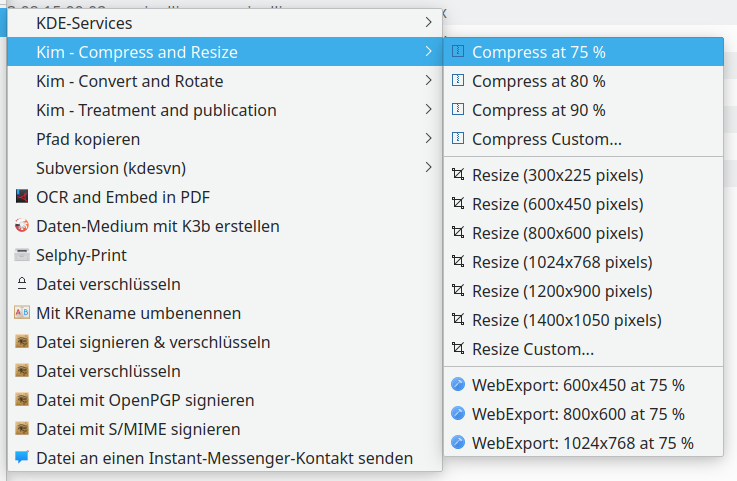Image resolution: width=737 pixels, height=481 pixels.
Task: Click the icon beside Datei signieren & verschlüsseln
Action: [22, 342]
